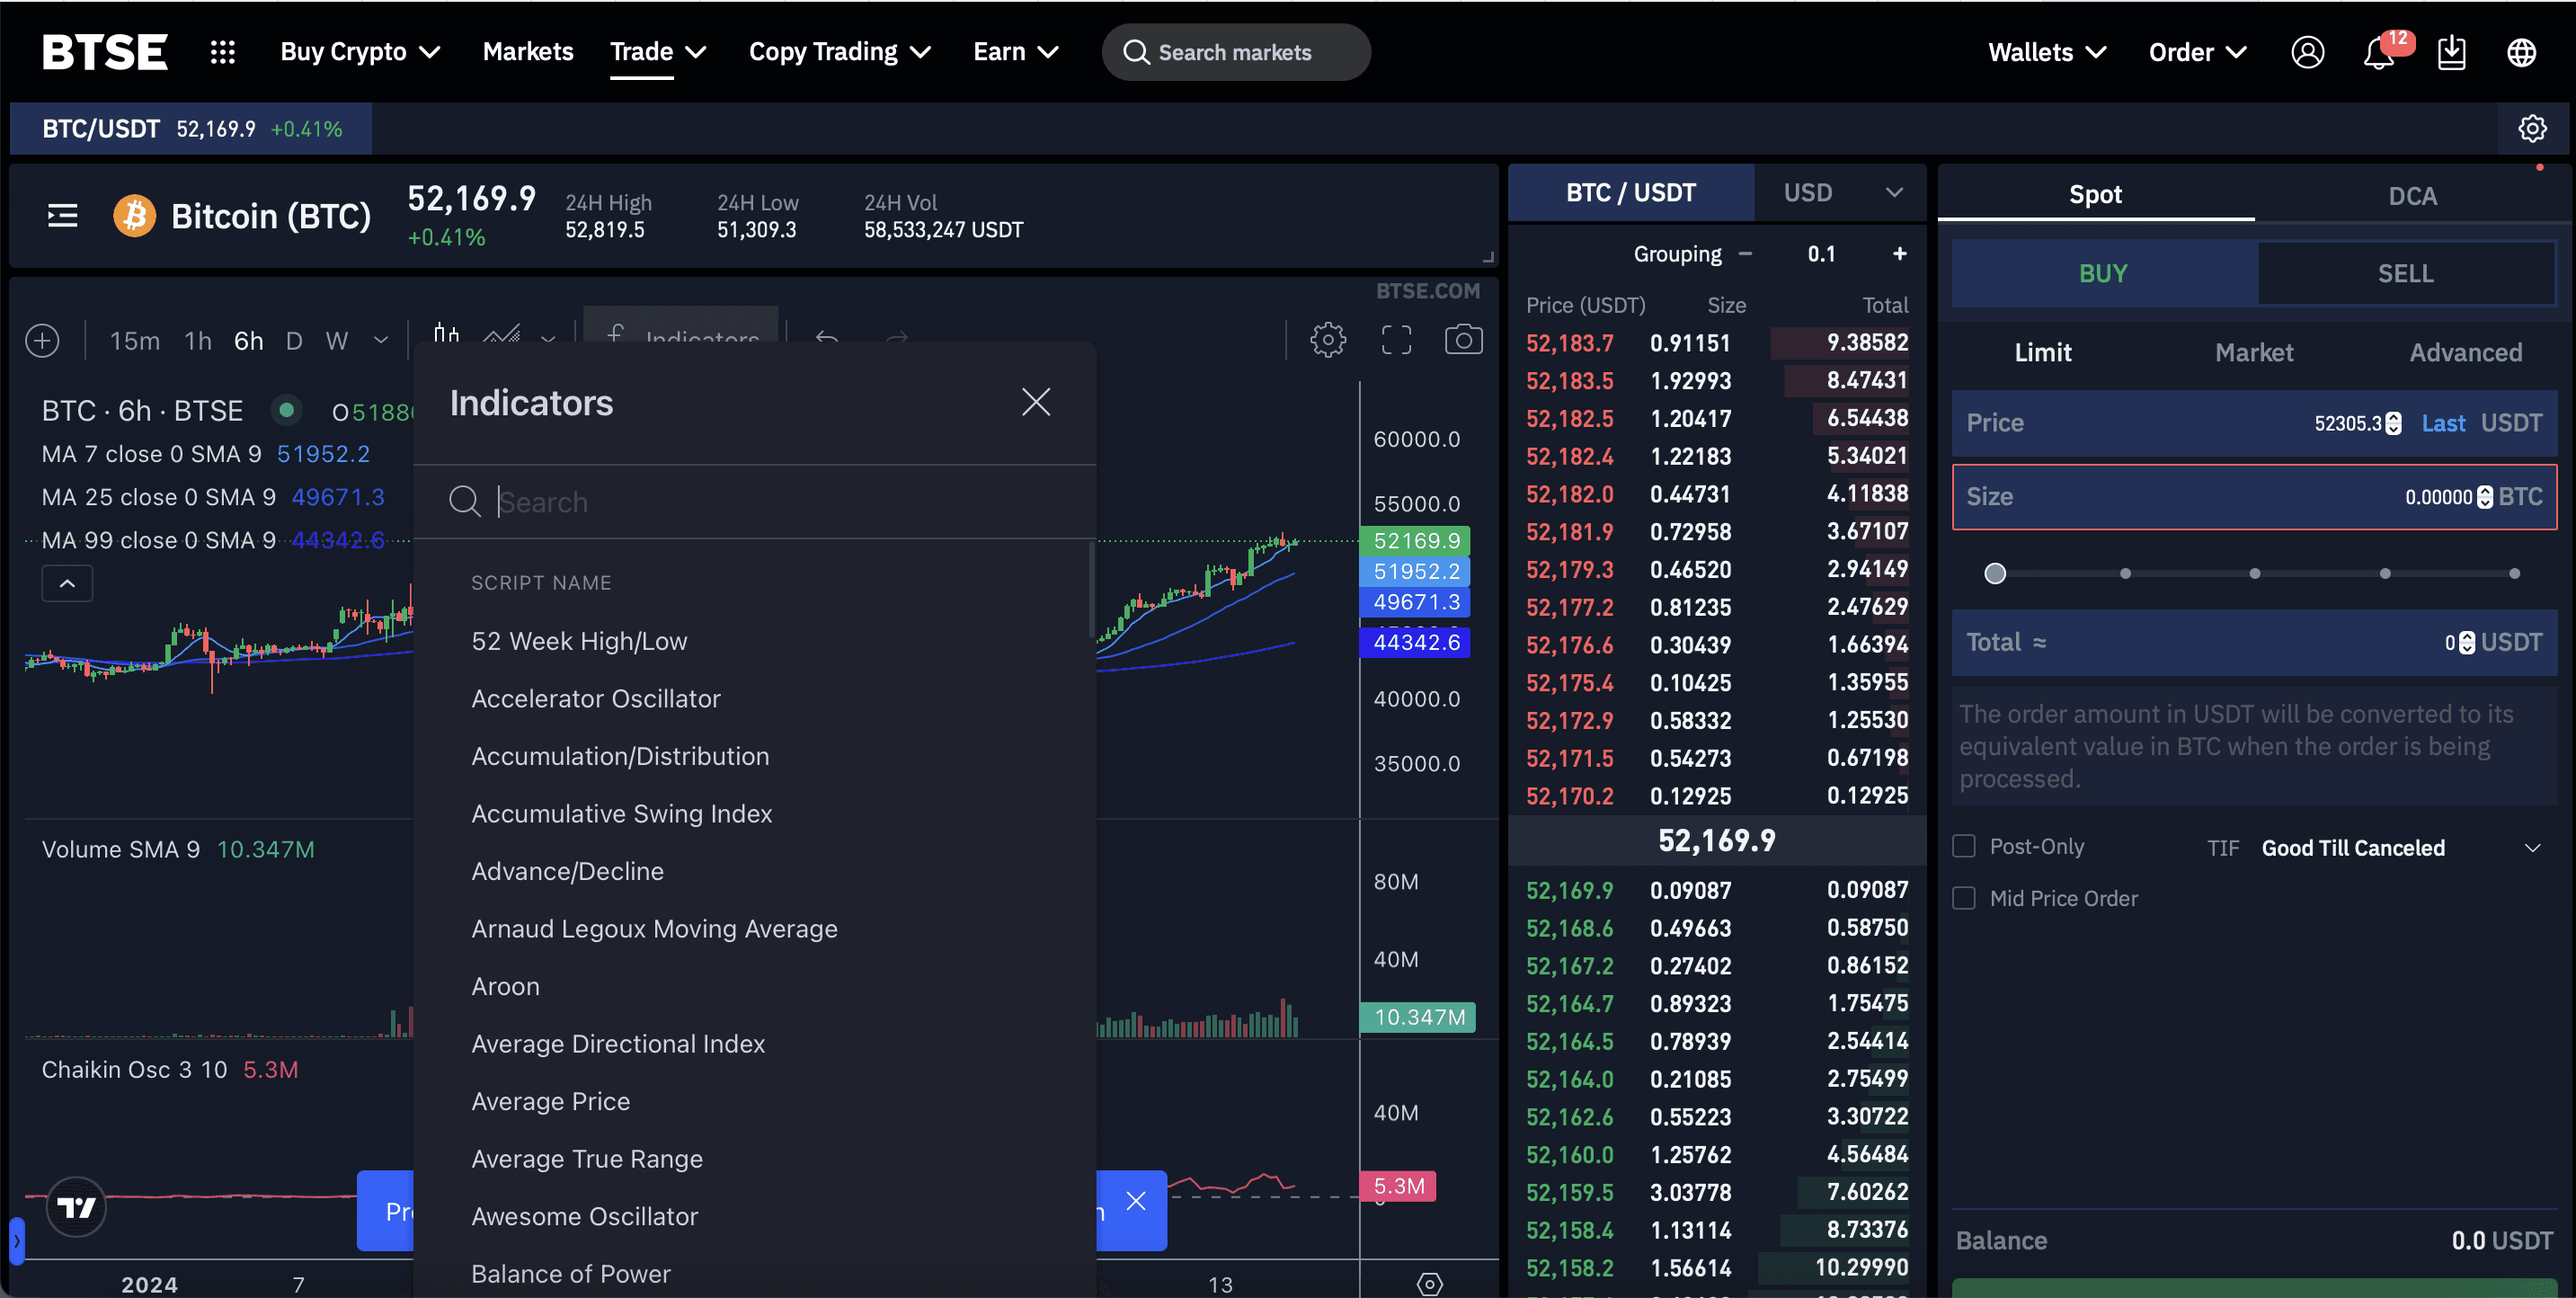Collapse the indicator legend with up chevron
Image resolution: width=2576 pixels, height=1298 pixels.
(67, 583)
